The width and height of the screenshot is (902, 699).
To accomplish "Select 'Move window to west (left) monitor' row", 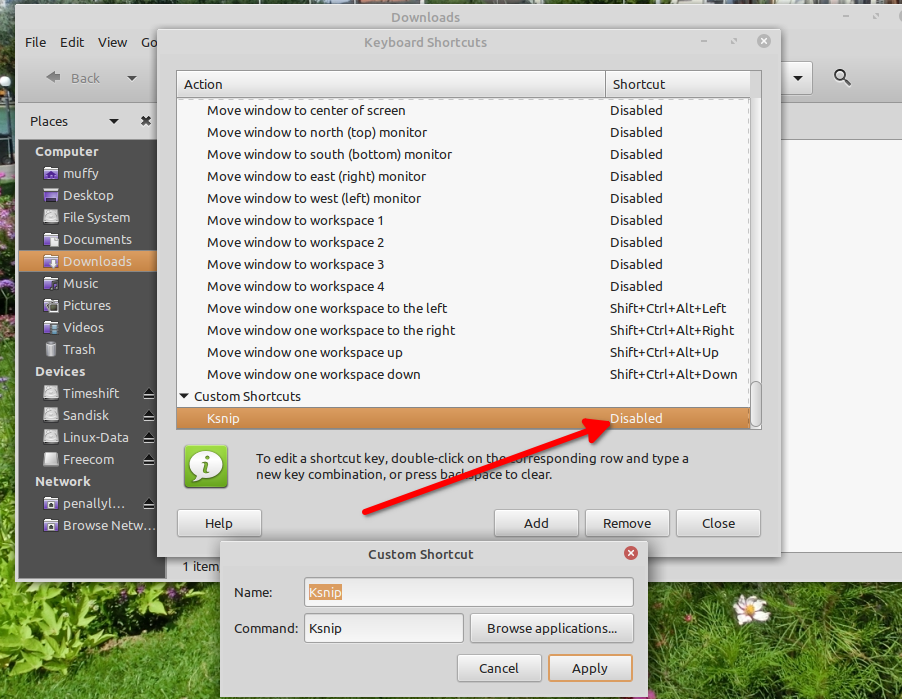I will [463, 198].
